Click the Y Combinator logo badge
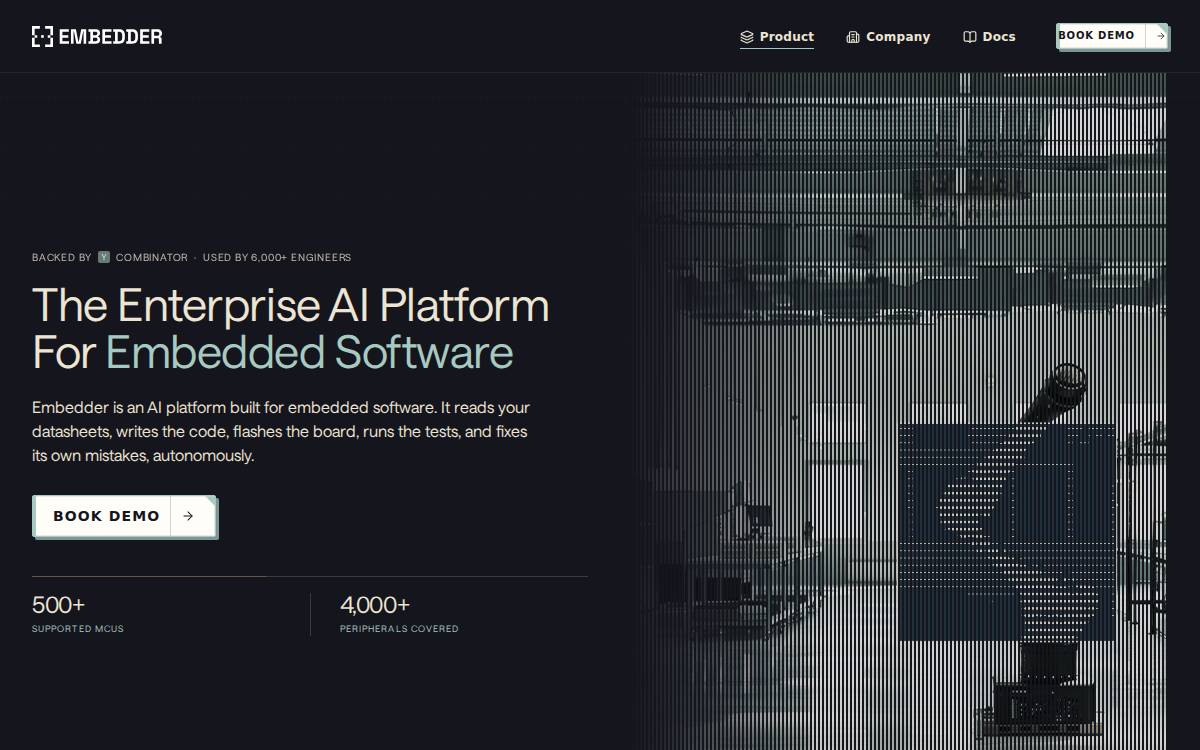Screen dimensions: 1200x750 point(104,257)
